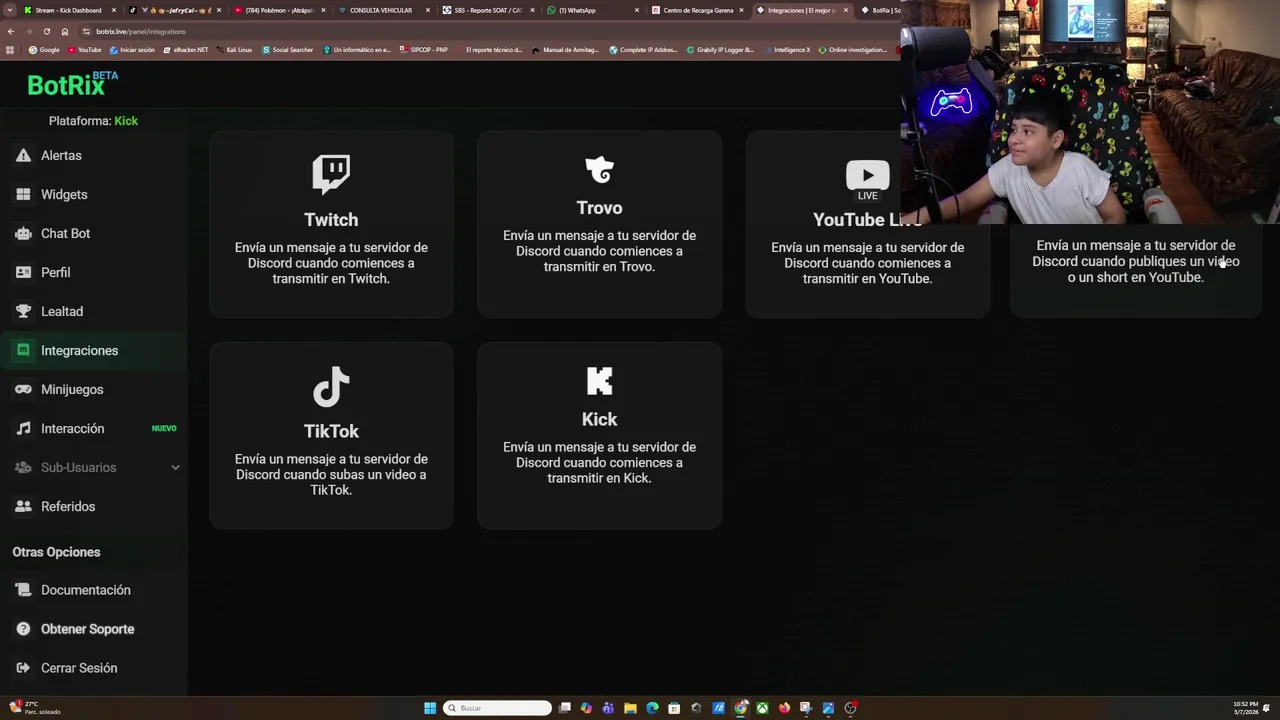Open File Explorer from the taskbar
1280x720 pixels.
[630, 708]
